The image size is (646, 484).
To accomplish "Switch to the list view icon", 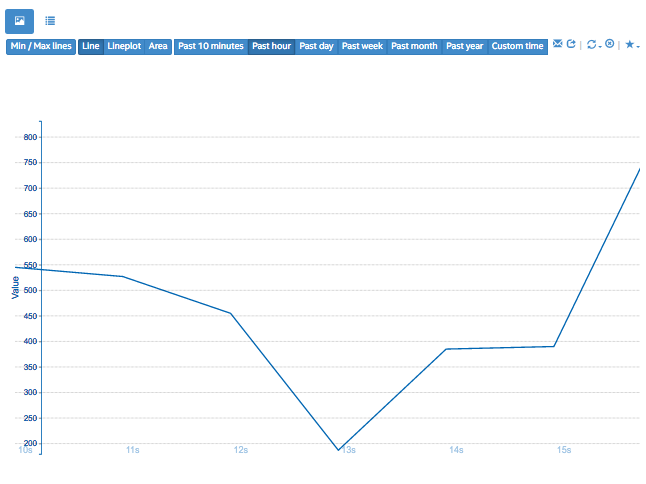I will pos(50,20).
